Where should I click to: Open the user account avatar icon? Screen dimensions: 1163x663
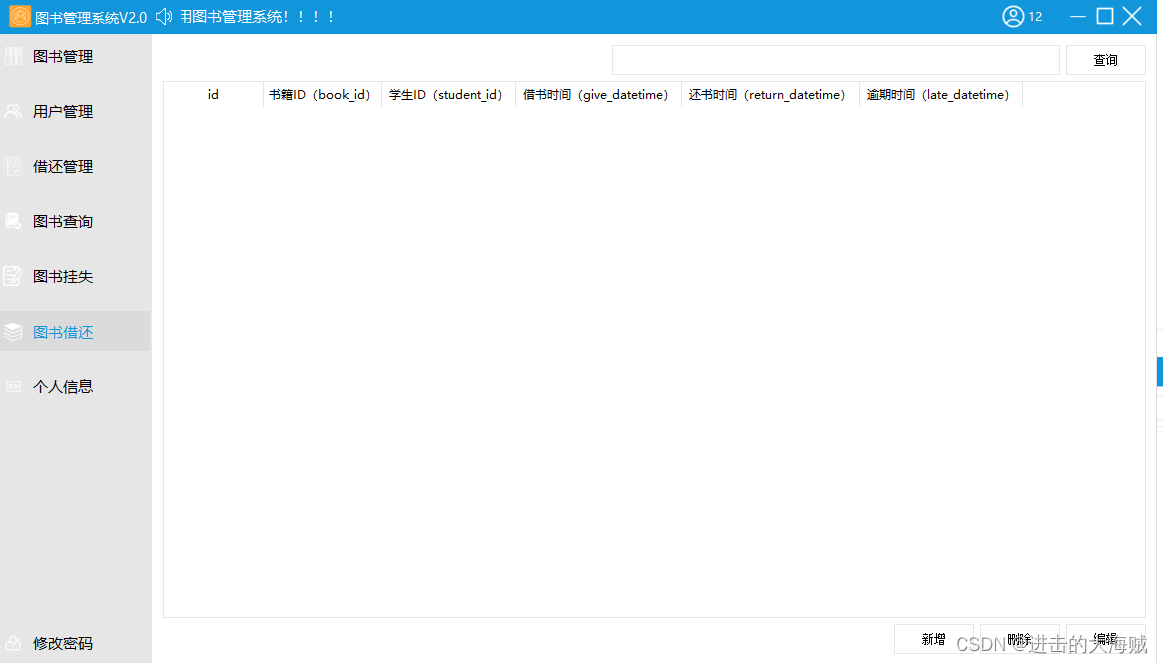(1012, 16)
